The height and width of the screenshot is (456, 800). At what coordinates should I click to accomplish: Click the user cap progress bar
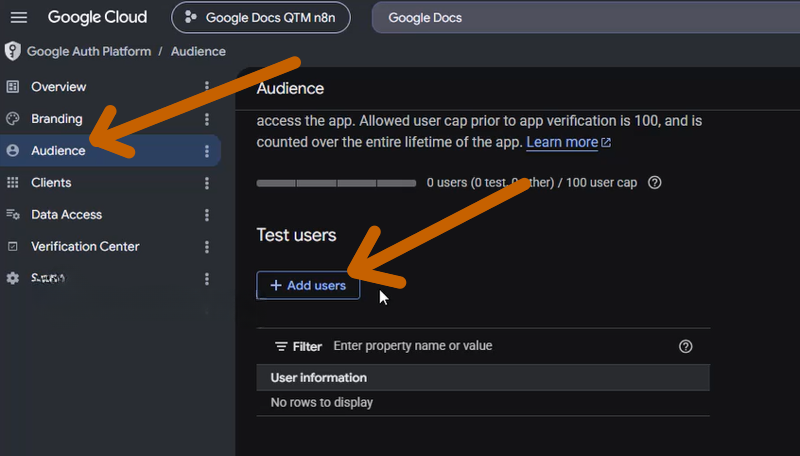[336, 183]
